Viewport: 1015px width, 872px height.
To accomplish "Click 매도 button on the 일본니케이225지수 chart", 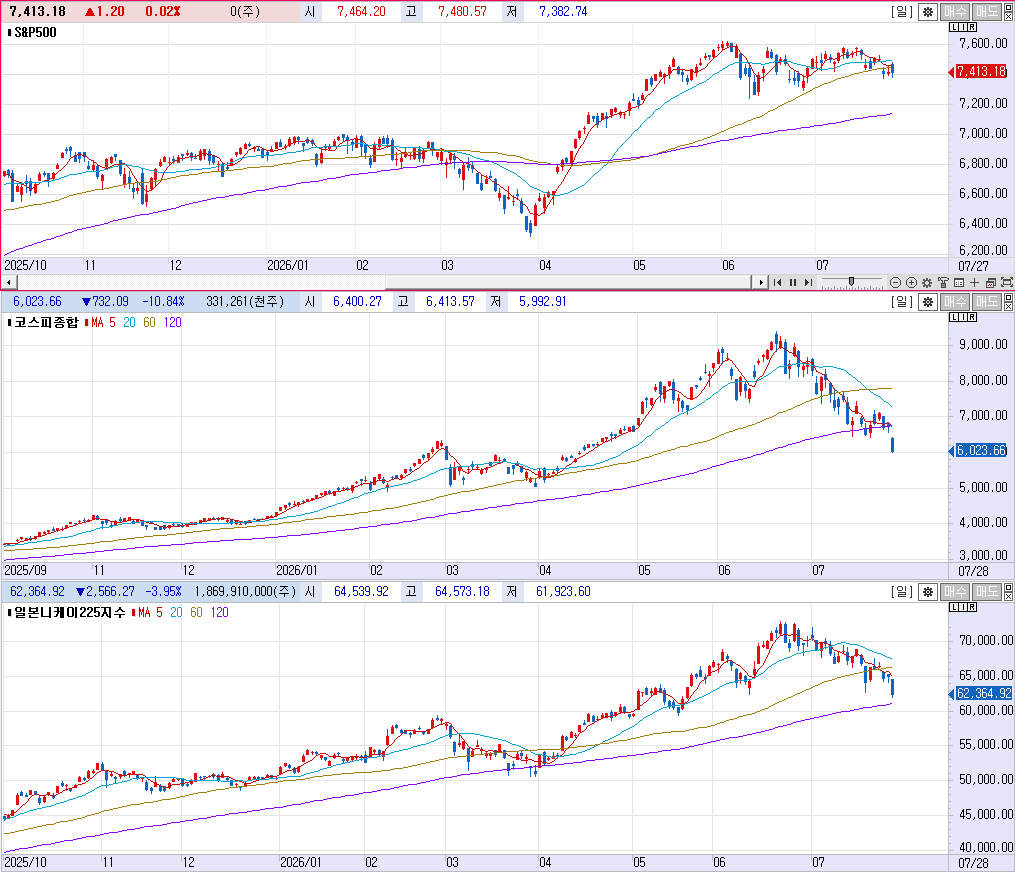I will click(987, 592).
